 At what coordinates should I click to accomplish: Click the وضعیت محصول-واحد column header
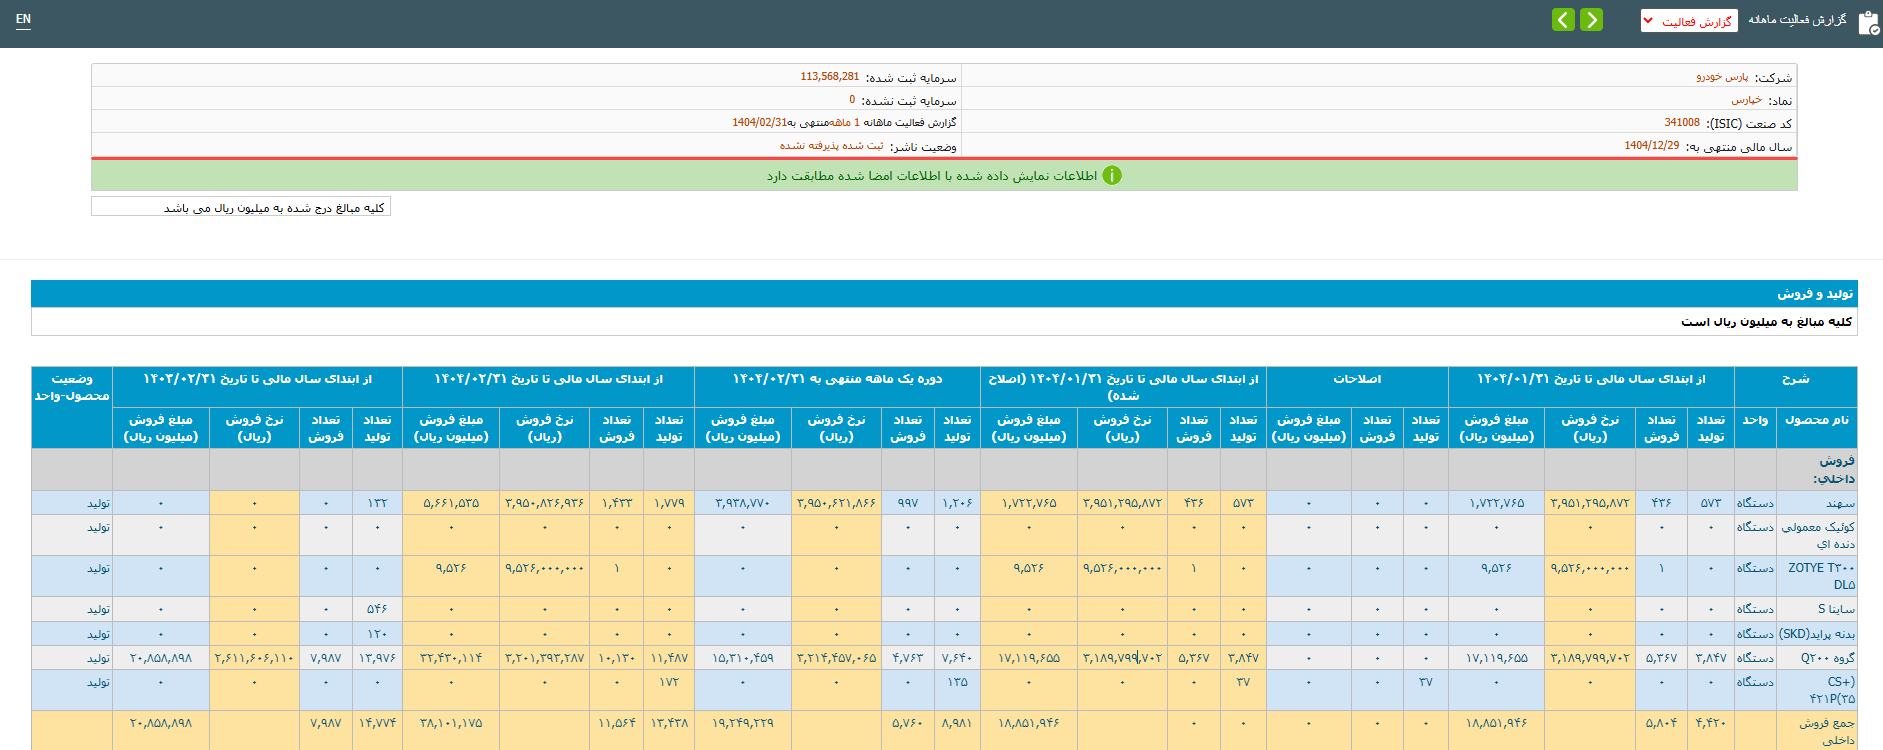pyautogui.click(x=72, y=387)
